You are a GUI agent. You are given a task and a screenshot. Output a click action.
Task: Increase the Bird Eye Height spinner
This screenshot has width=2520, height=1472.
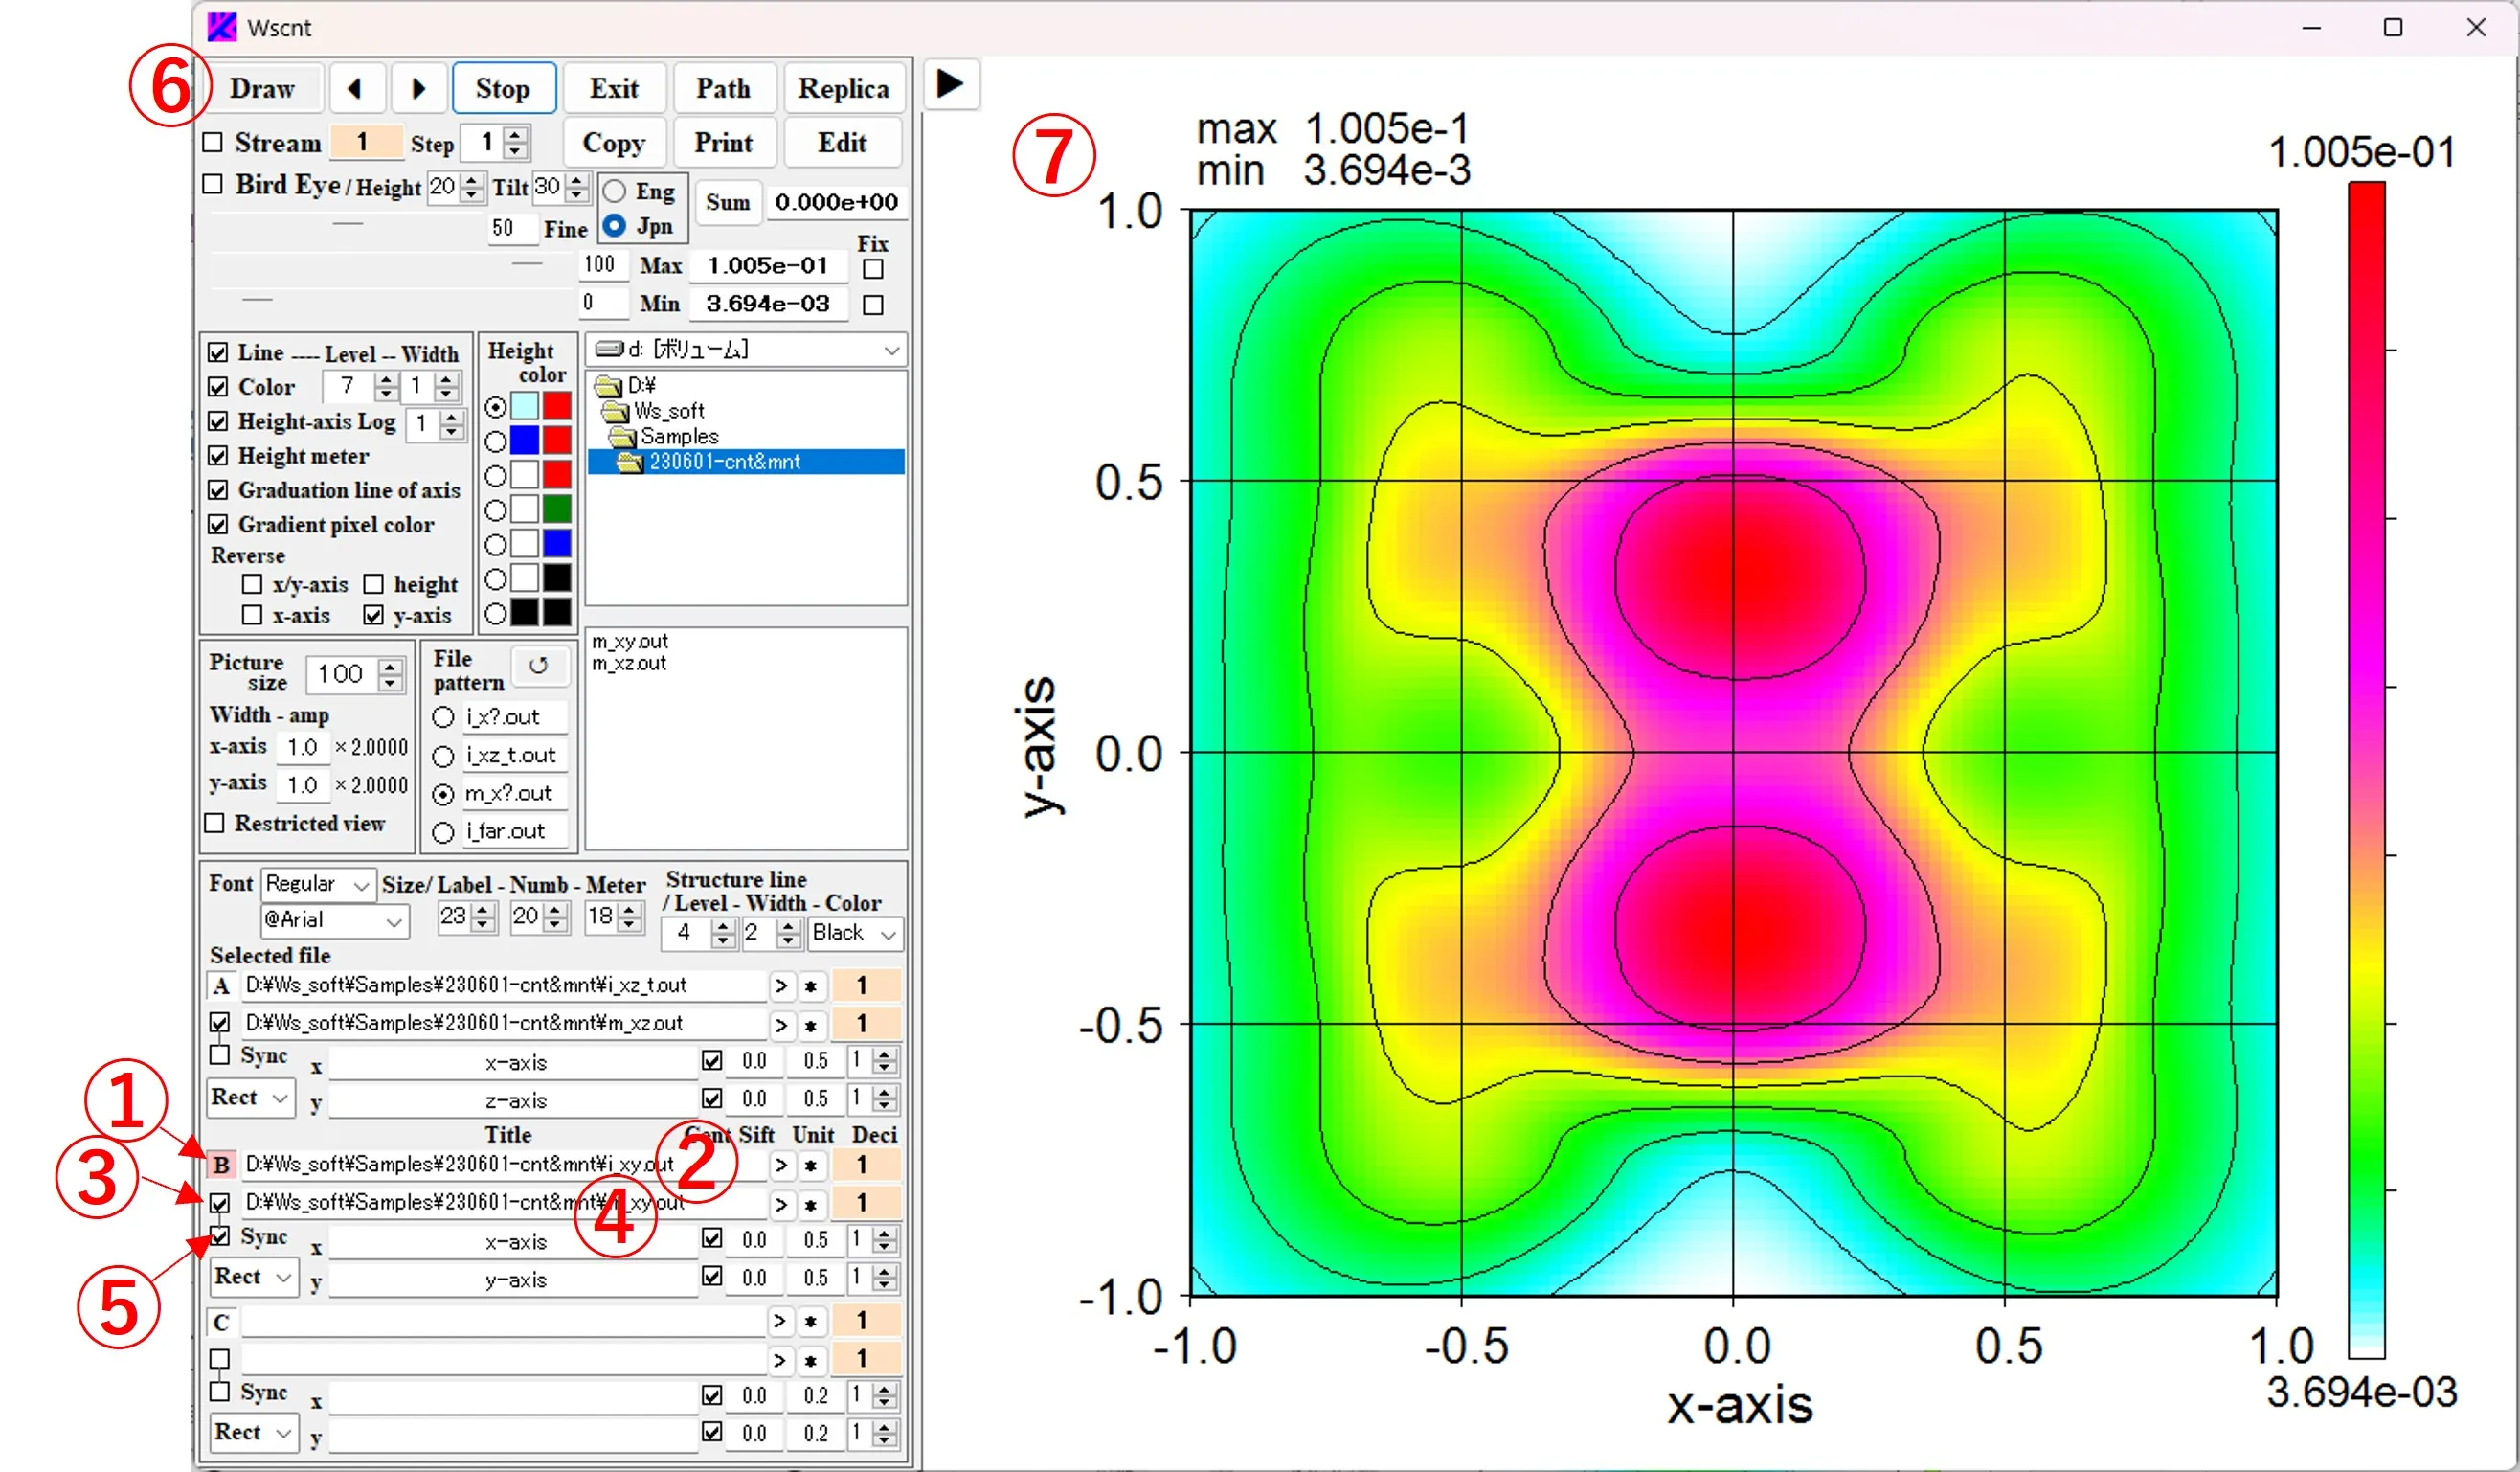point(472,179)
